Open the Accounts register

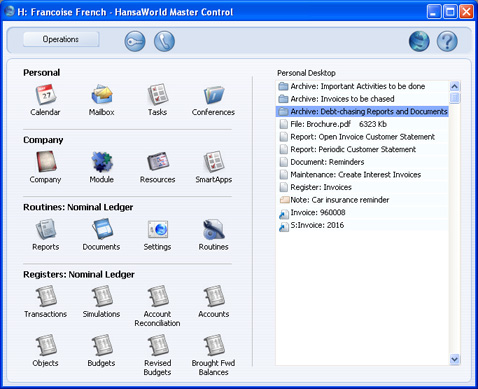coord(214,296)
